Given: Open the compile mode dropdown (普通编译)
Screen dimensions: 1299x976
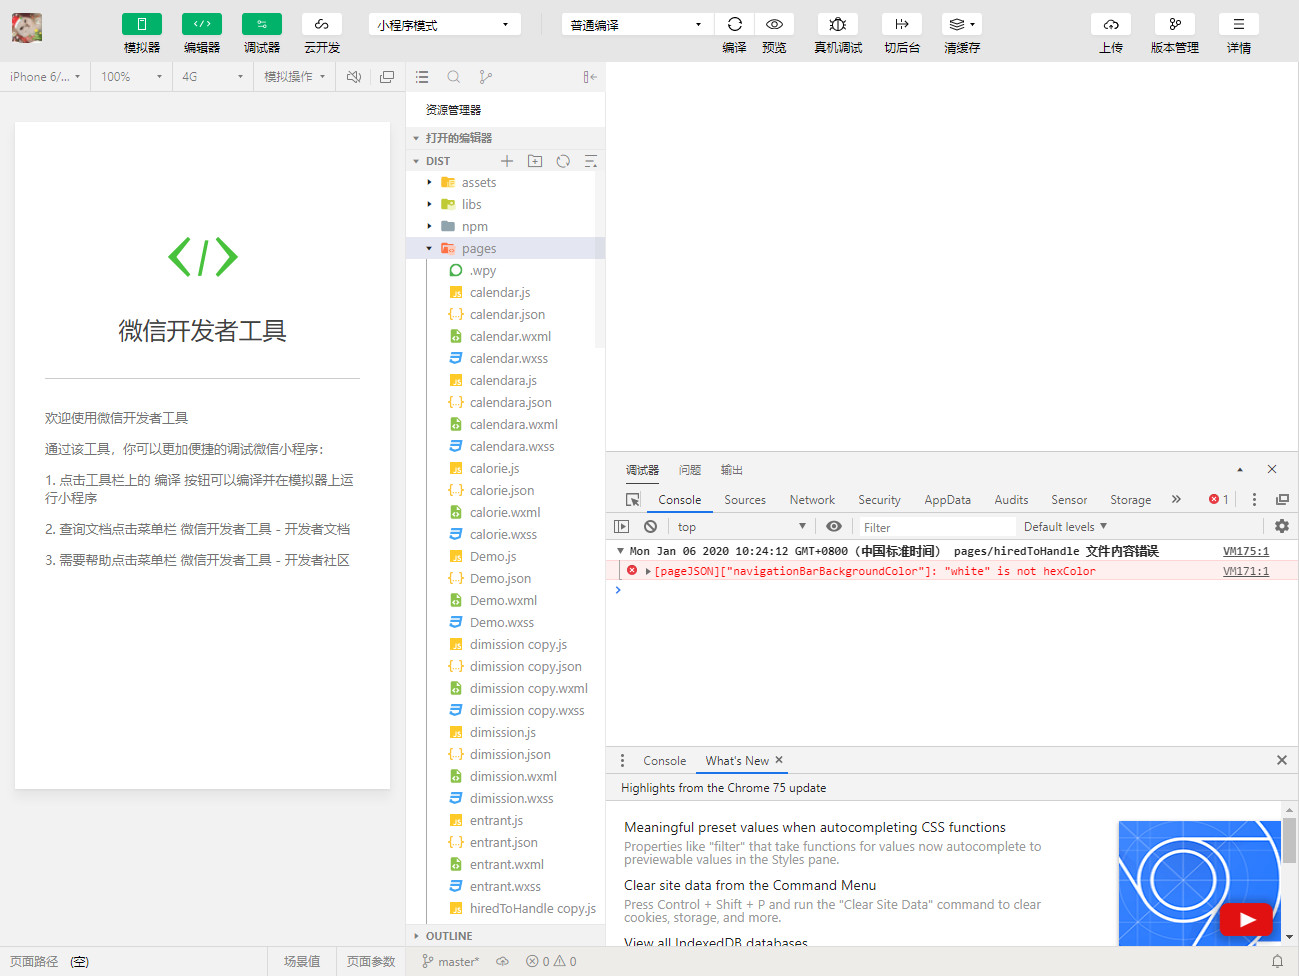Looking at the screenshot, I should coord(637,24).
